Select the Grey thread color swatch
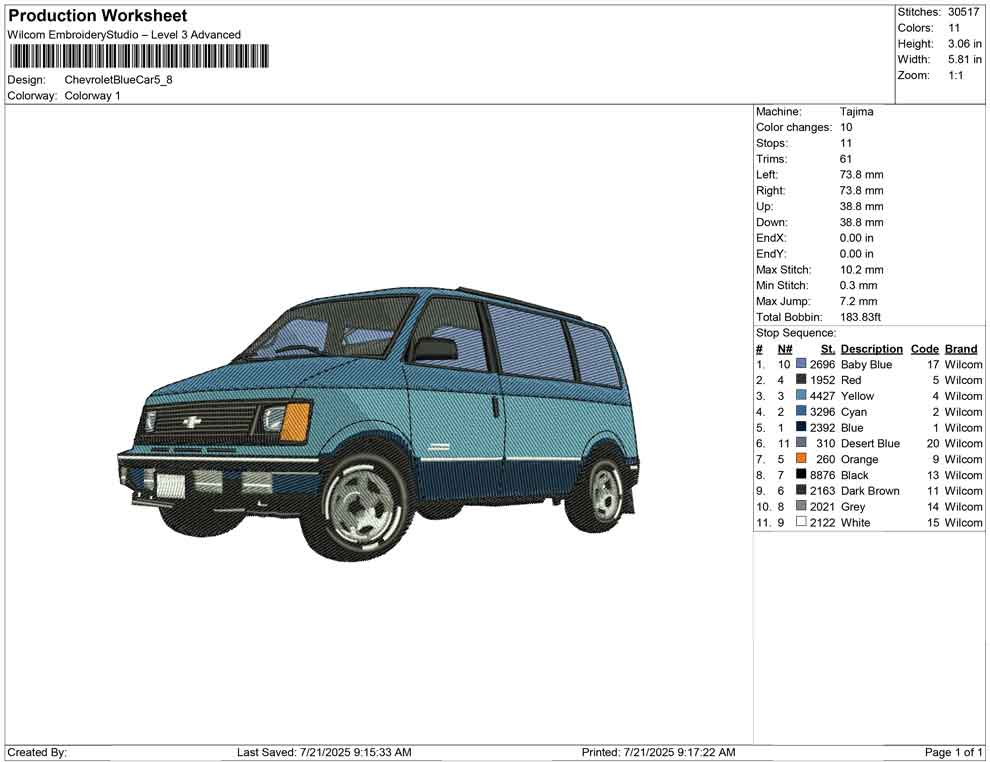This screenshot has width=990, height=762. (x=801, y=506)
